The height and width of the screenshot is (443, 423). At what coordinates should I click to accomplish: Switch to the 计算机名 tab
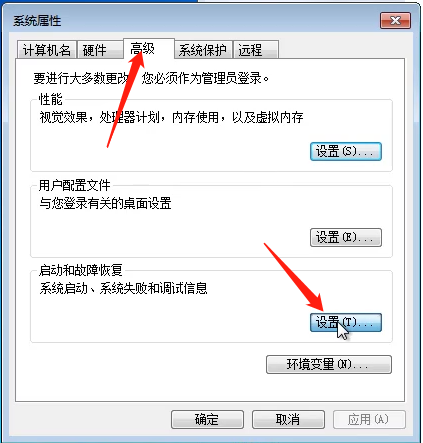tap(47, 50)
